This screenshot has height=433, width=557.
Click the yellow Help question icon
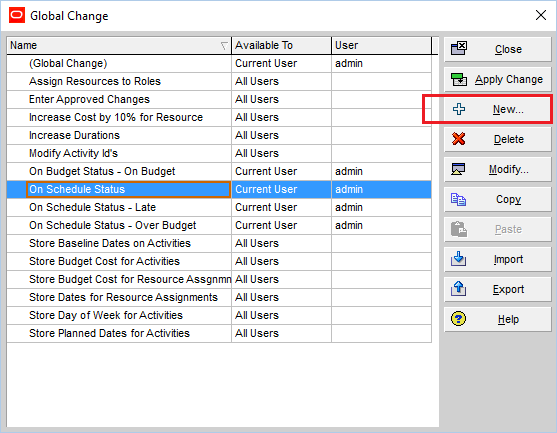click(458, 319)
